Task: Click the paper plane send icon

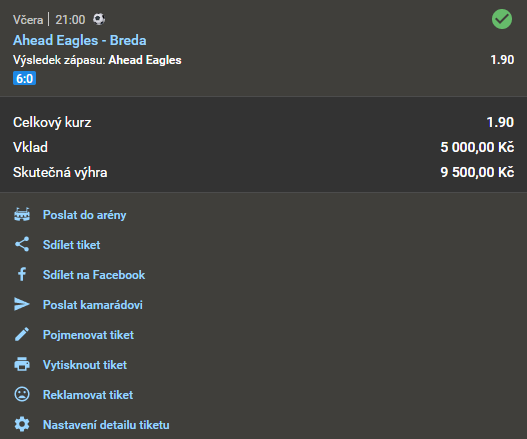Action: [x=22, y=304]
